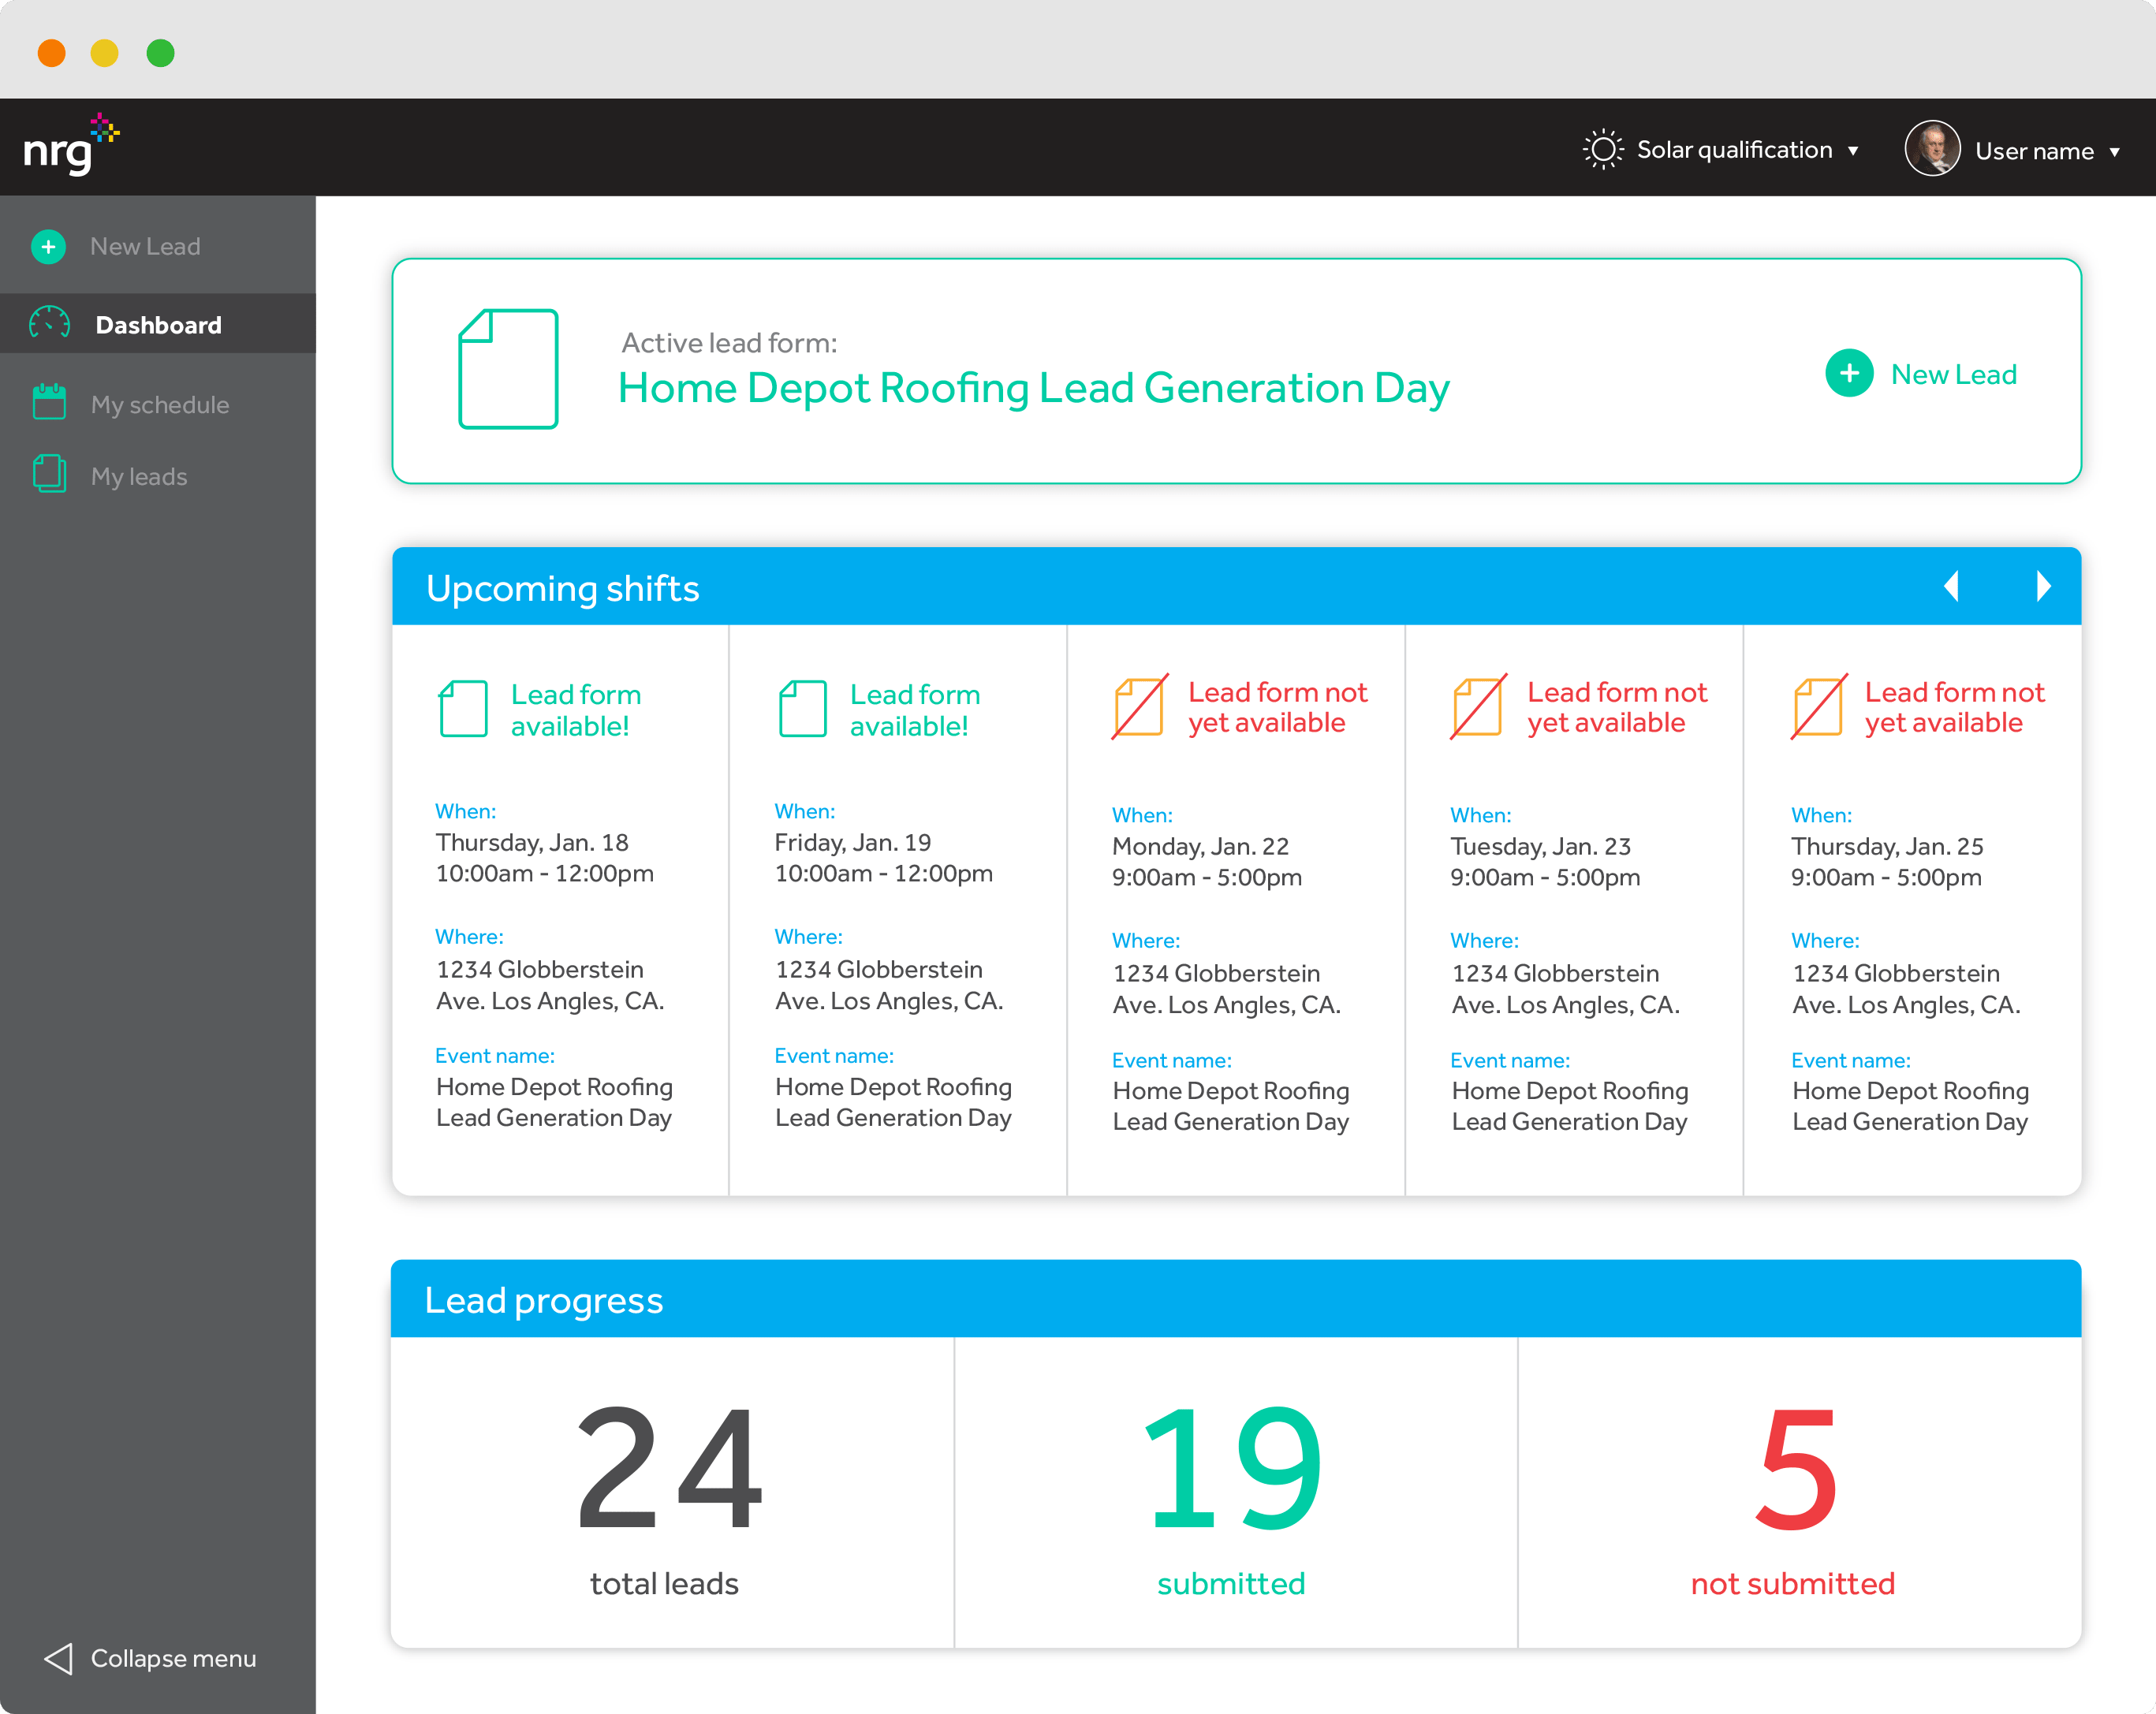This screenshot has height=1714, width=2156.
Task: Click the Lead progress header title
Action: tap(543, 1300)
